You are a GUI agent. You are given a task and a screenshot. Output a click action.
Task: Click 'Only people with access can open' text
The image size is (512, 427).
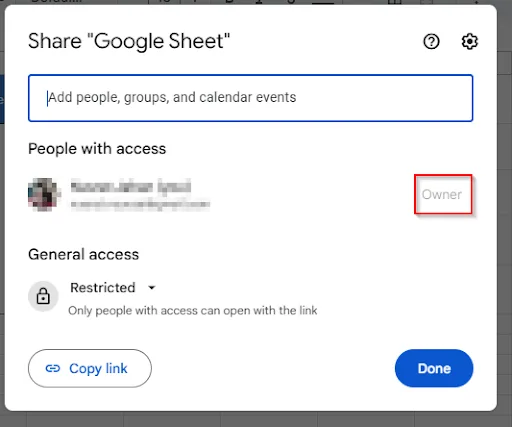pyautogui.click(x=193, y=311)
